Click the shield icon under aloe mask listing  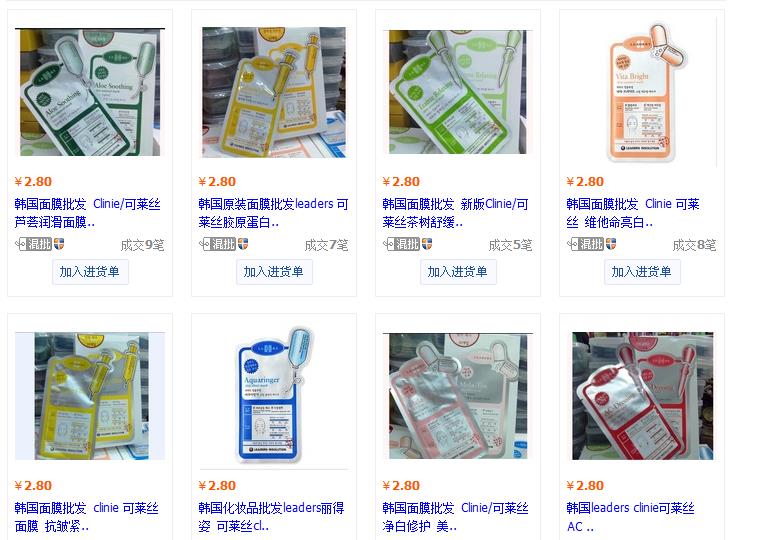pyautogui.click(x=59, y=244)
